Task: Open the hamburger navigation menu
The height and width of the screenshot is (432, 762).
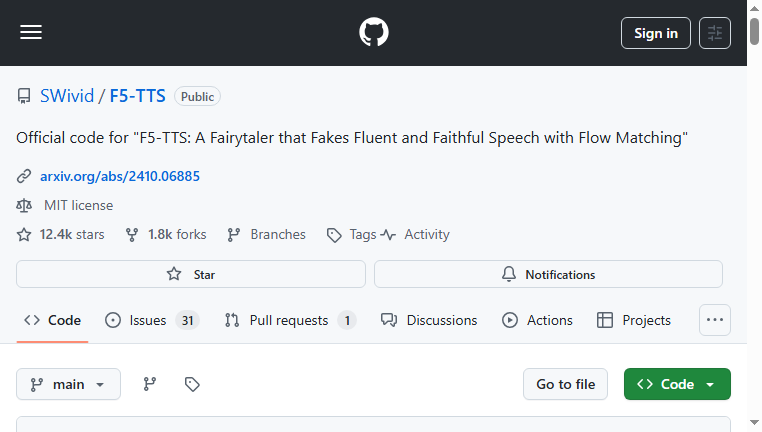Action: [31, 33]
